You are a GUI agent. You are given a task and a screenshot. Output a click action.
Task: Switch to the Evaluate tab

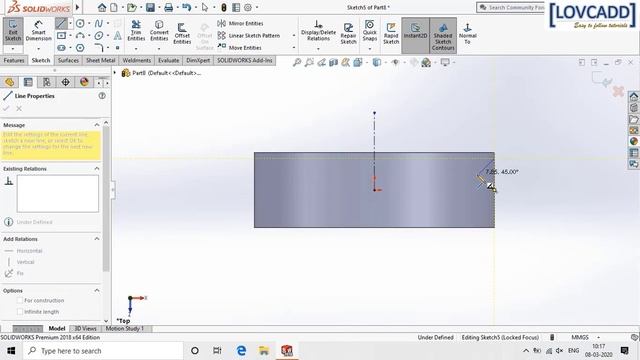[x=169, y=60]
